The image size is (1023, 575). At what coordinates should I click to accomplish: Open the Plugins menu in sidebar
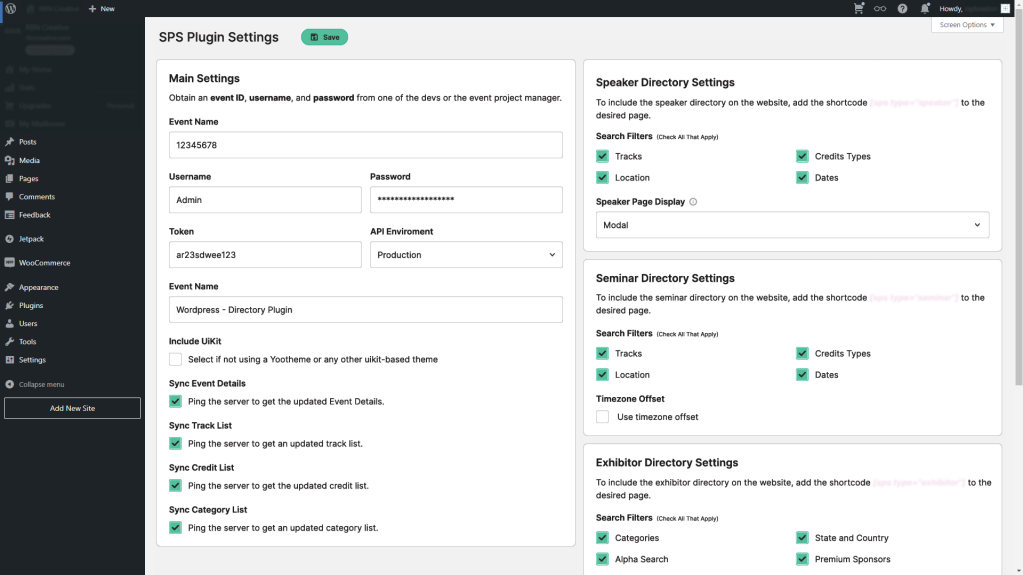coord(30,305)
